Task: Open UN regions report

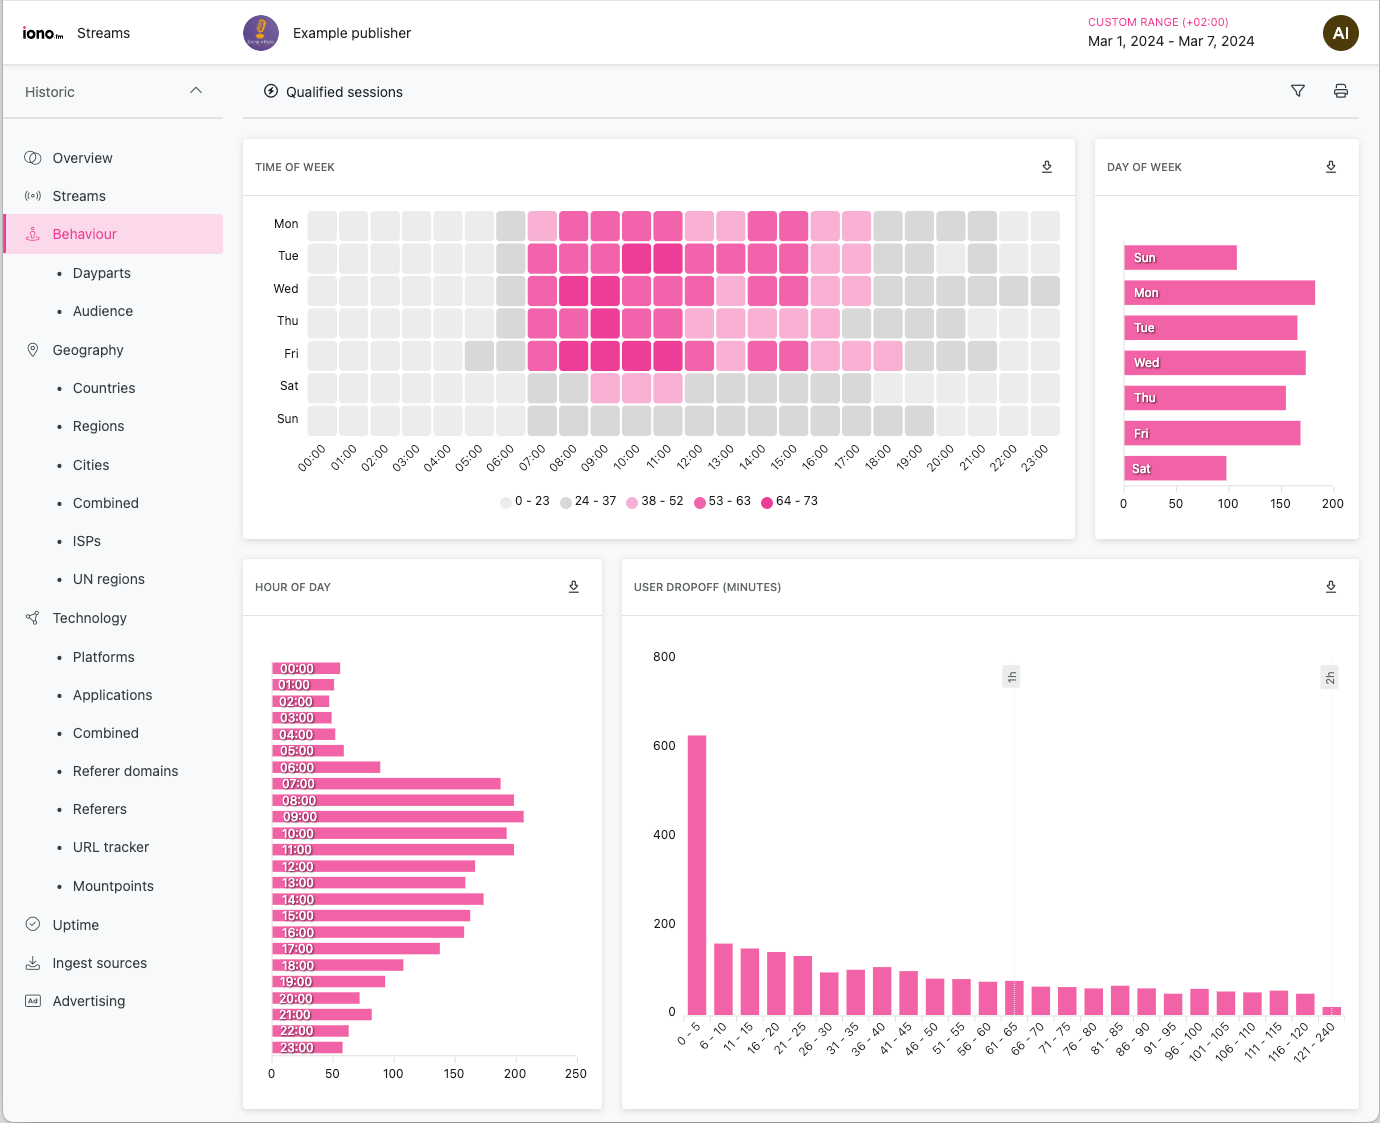Action: pos(109,579)
